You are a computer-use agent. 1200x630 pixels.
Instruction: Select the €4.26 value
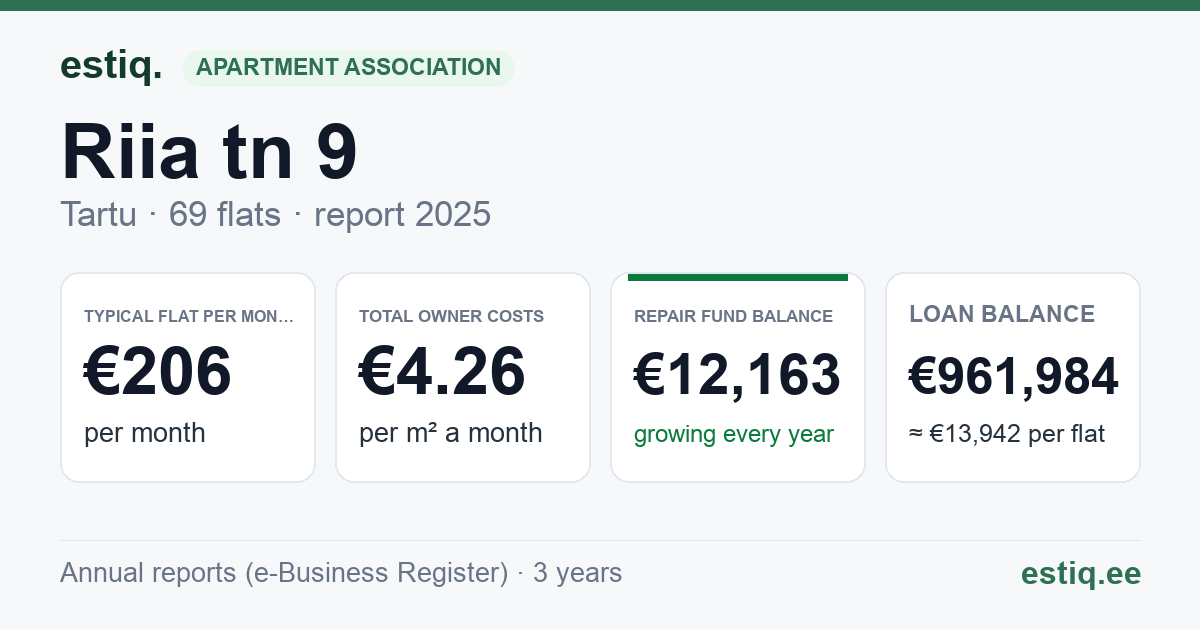442,372
